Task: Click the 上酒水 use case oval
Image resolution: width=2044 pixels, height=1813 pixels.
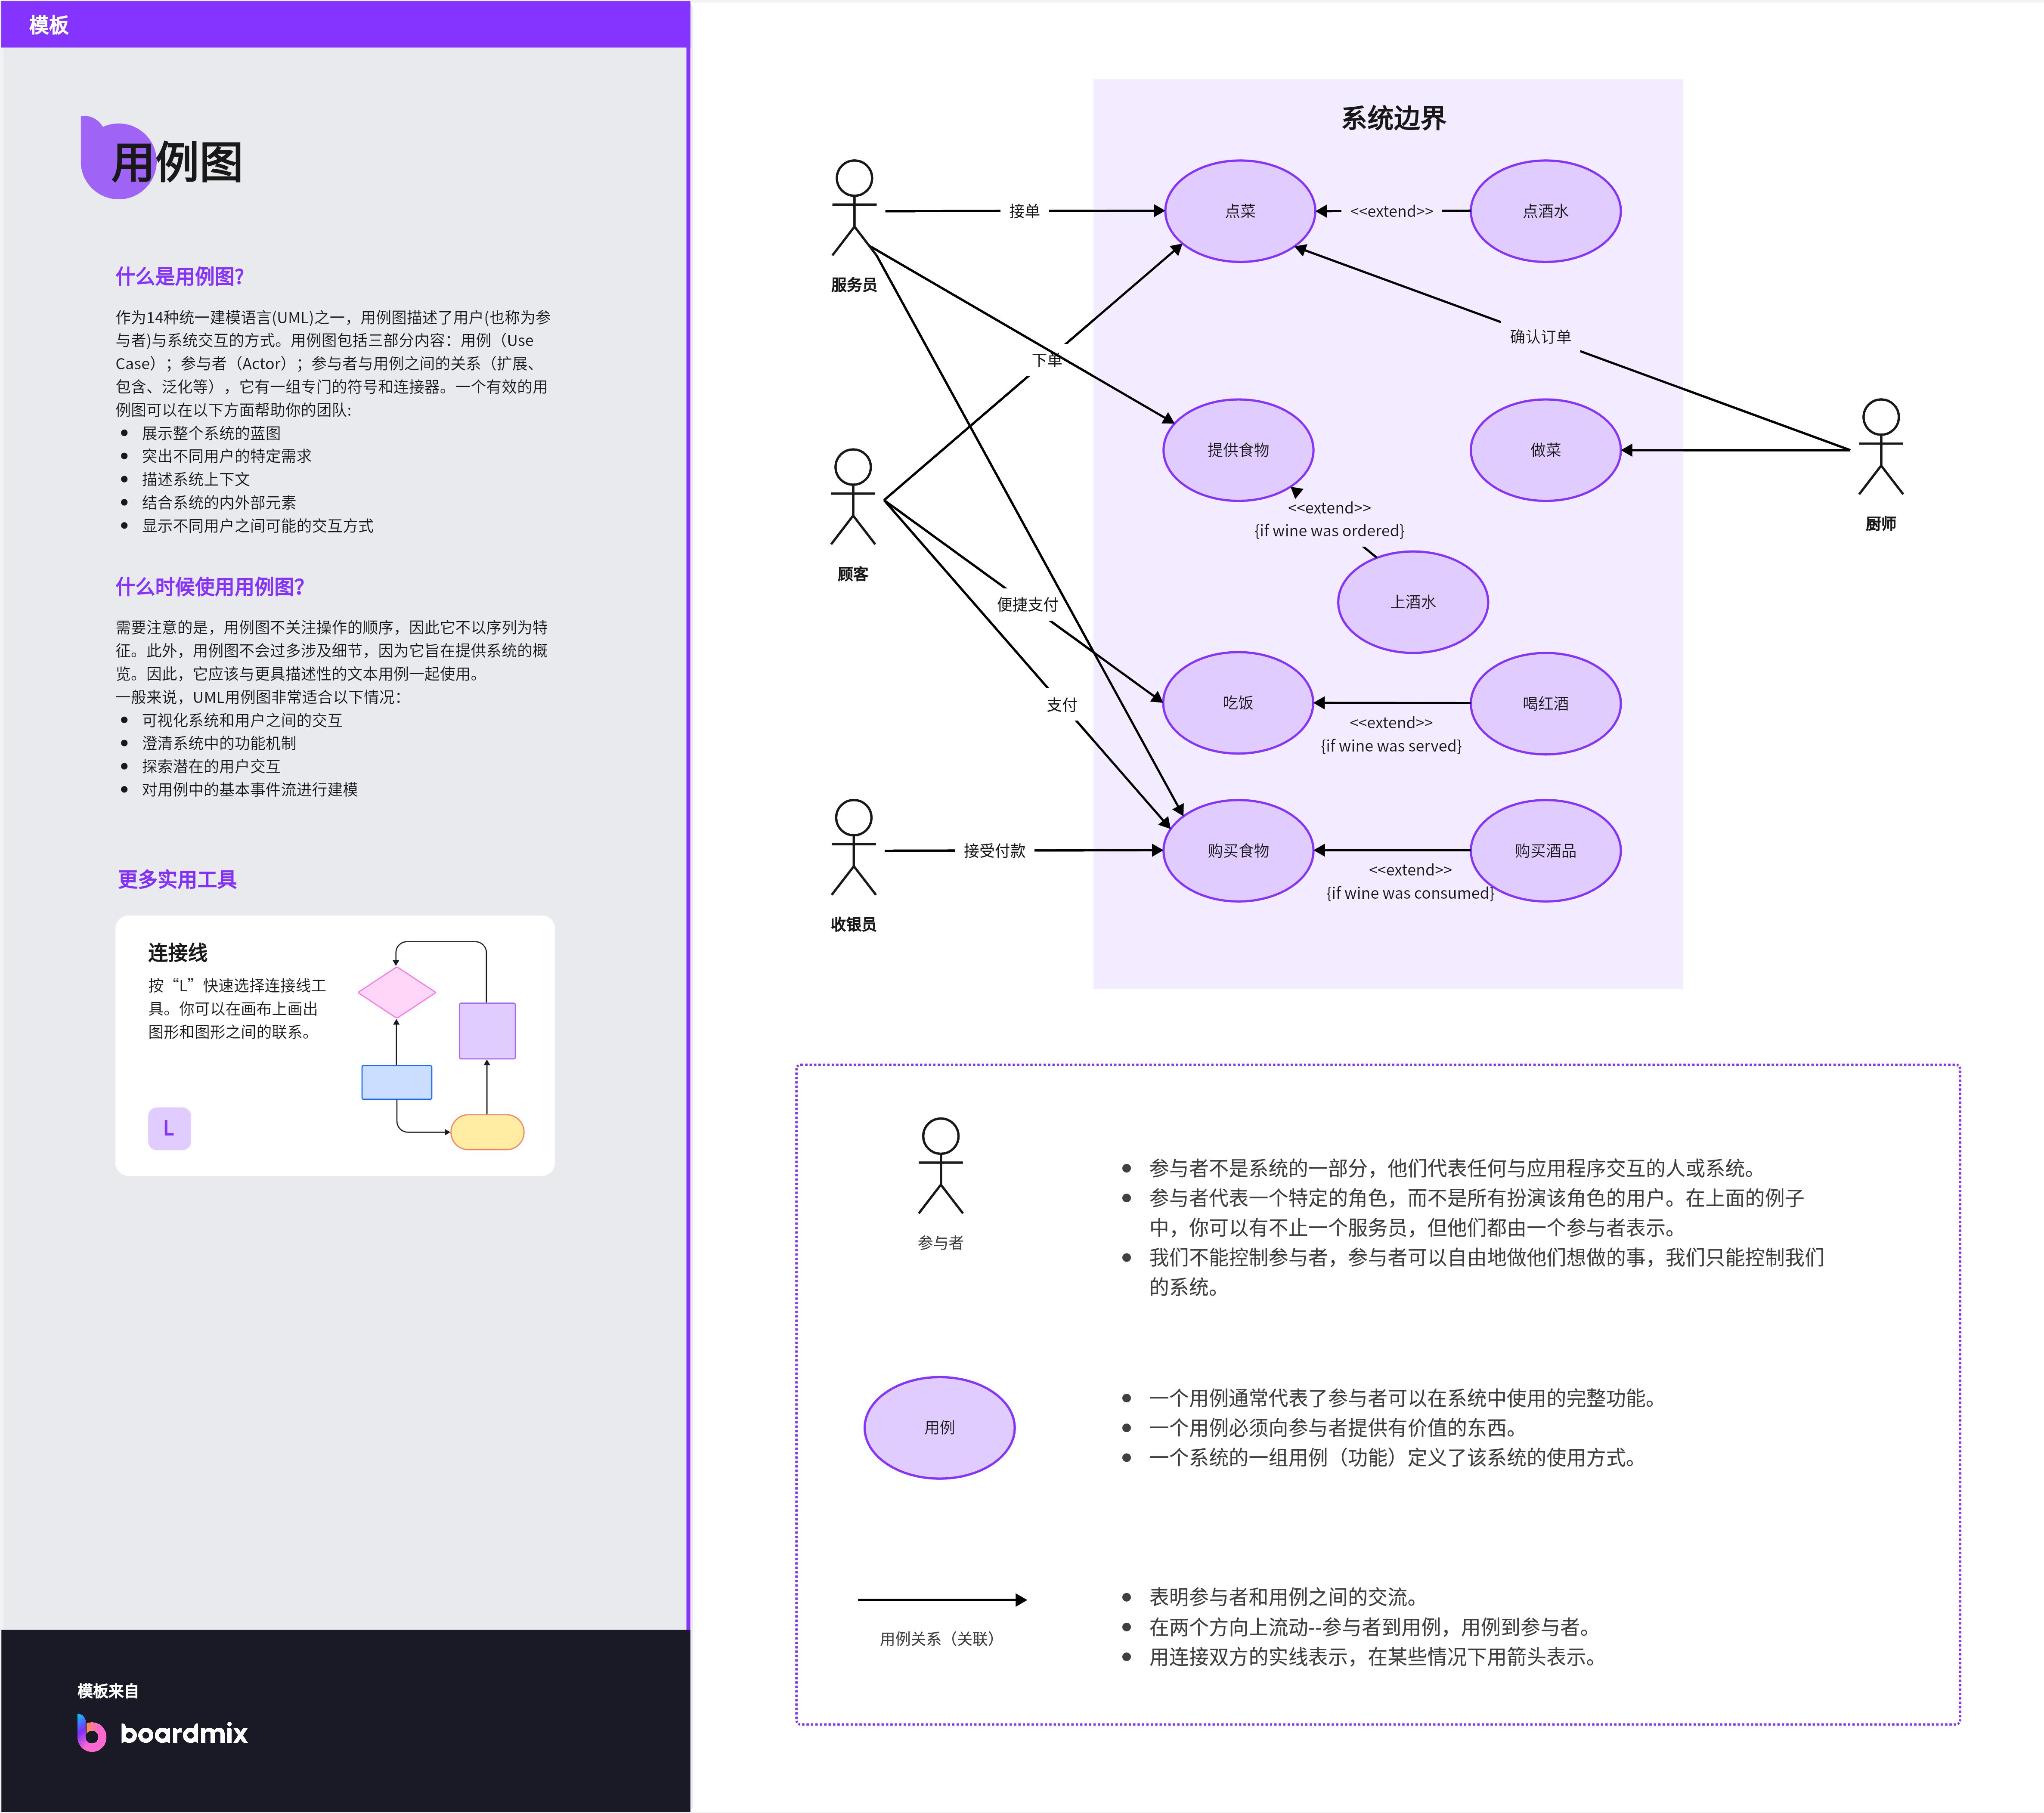Action: click(1412, 602)
